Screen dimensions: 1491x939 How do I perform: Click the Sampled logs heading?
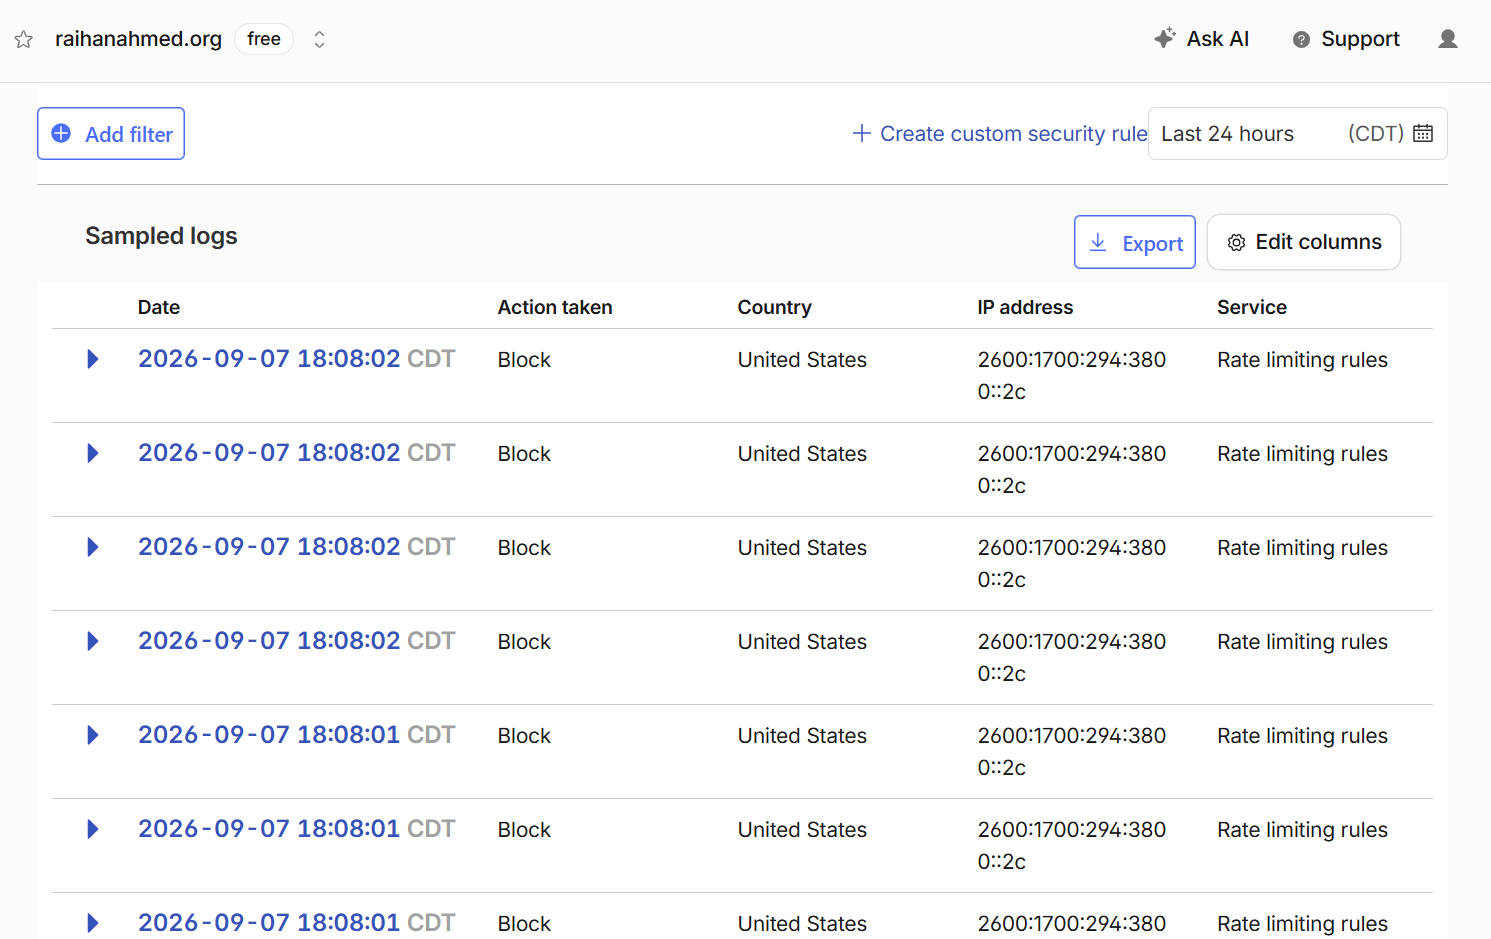coord(161,236)
